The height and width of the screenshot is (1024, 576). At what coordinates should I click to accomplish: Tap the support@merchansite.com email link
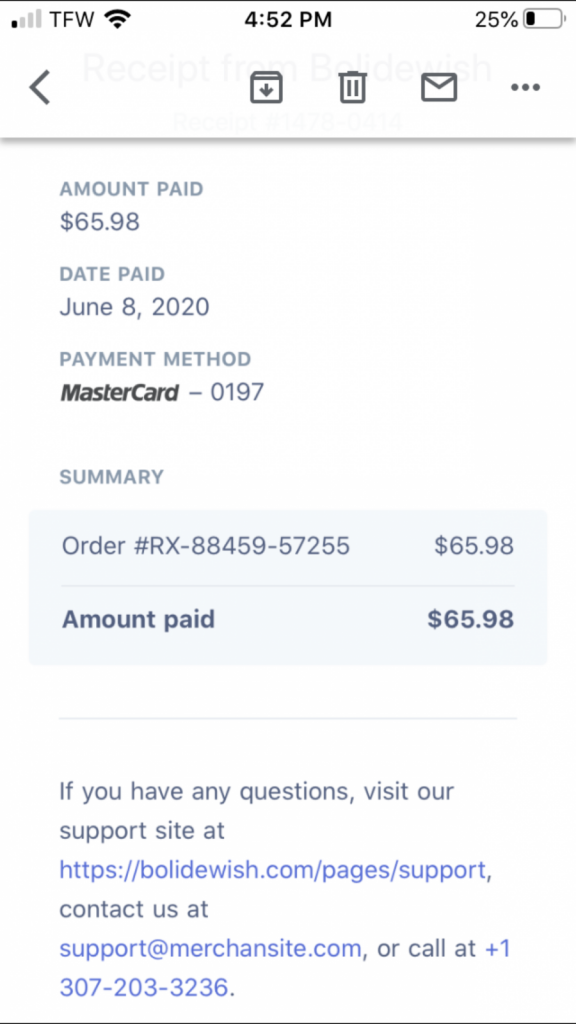210,948
